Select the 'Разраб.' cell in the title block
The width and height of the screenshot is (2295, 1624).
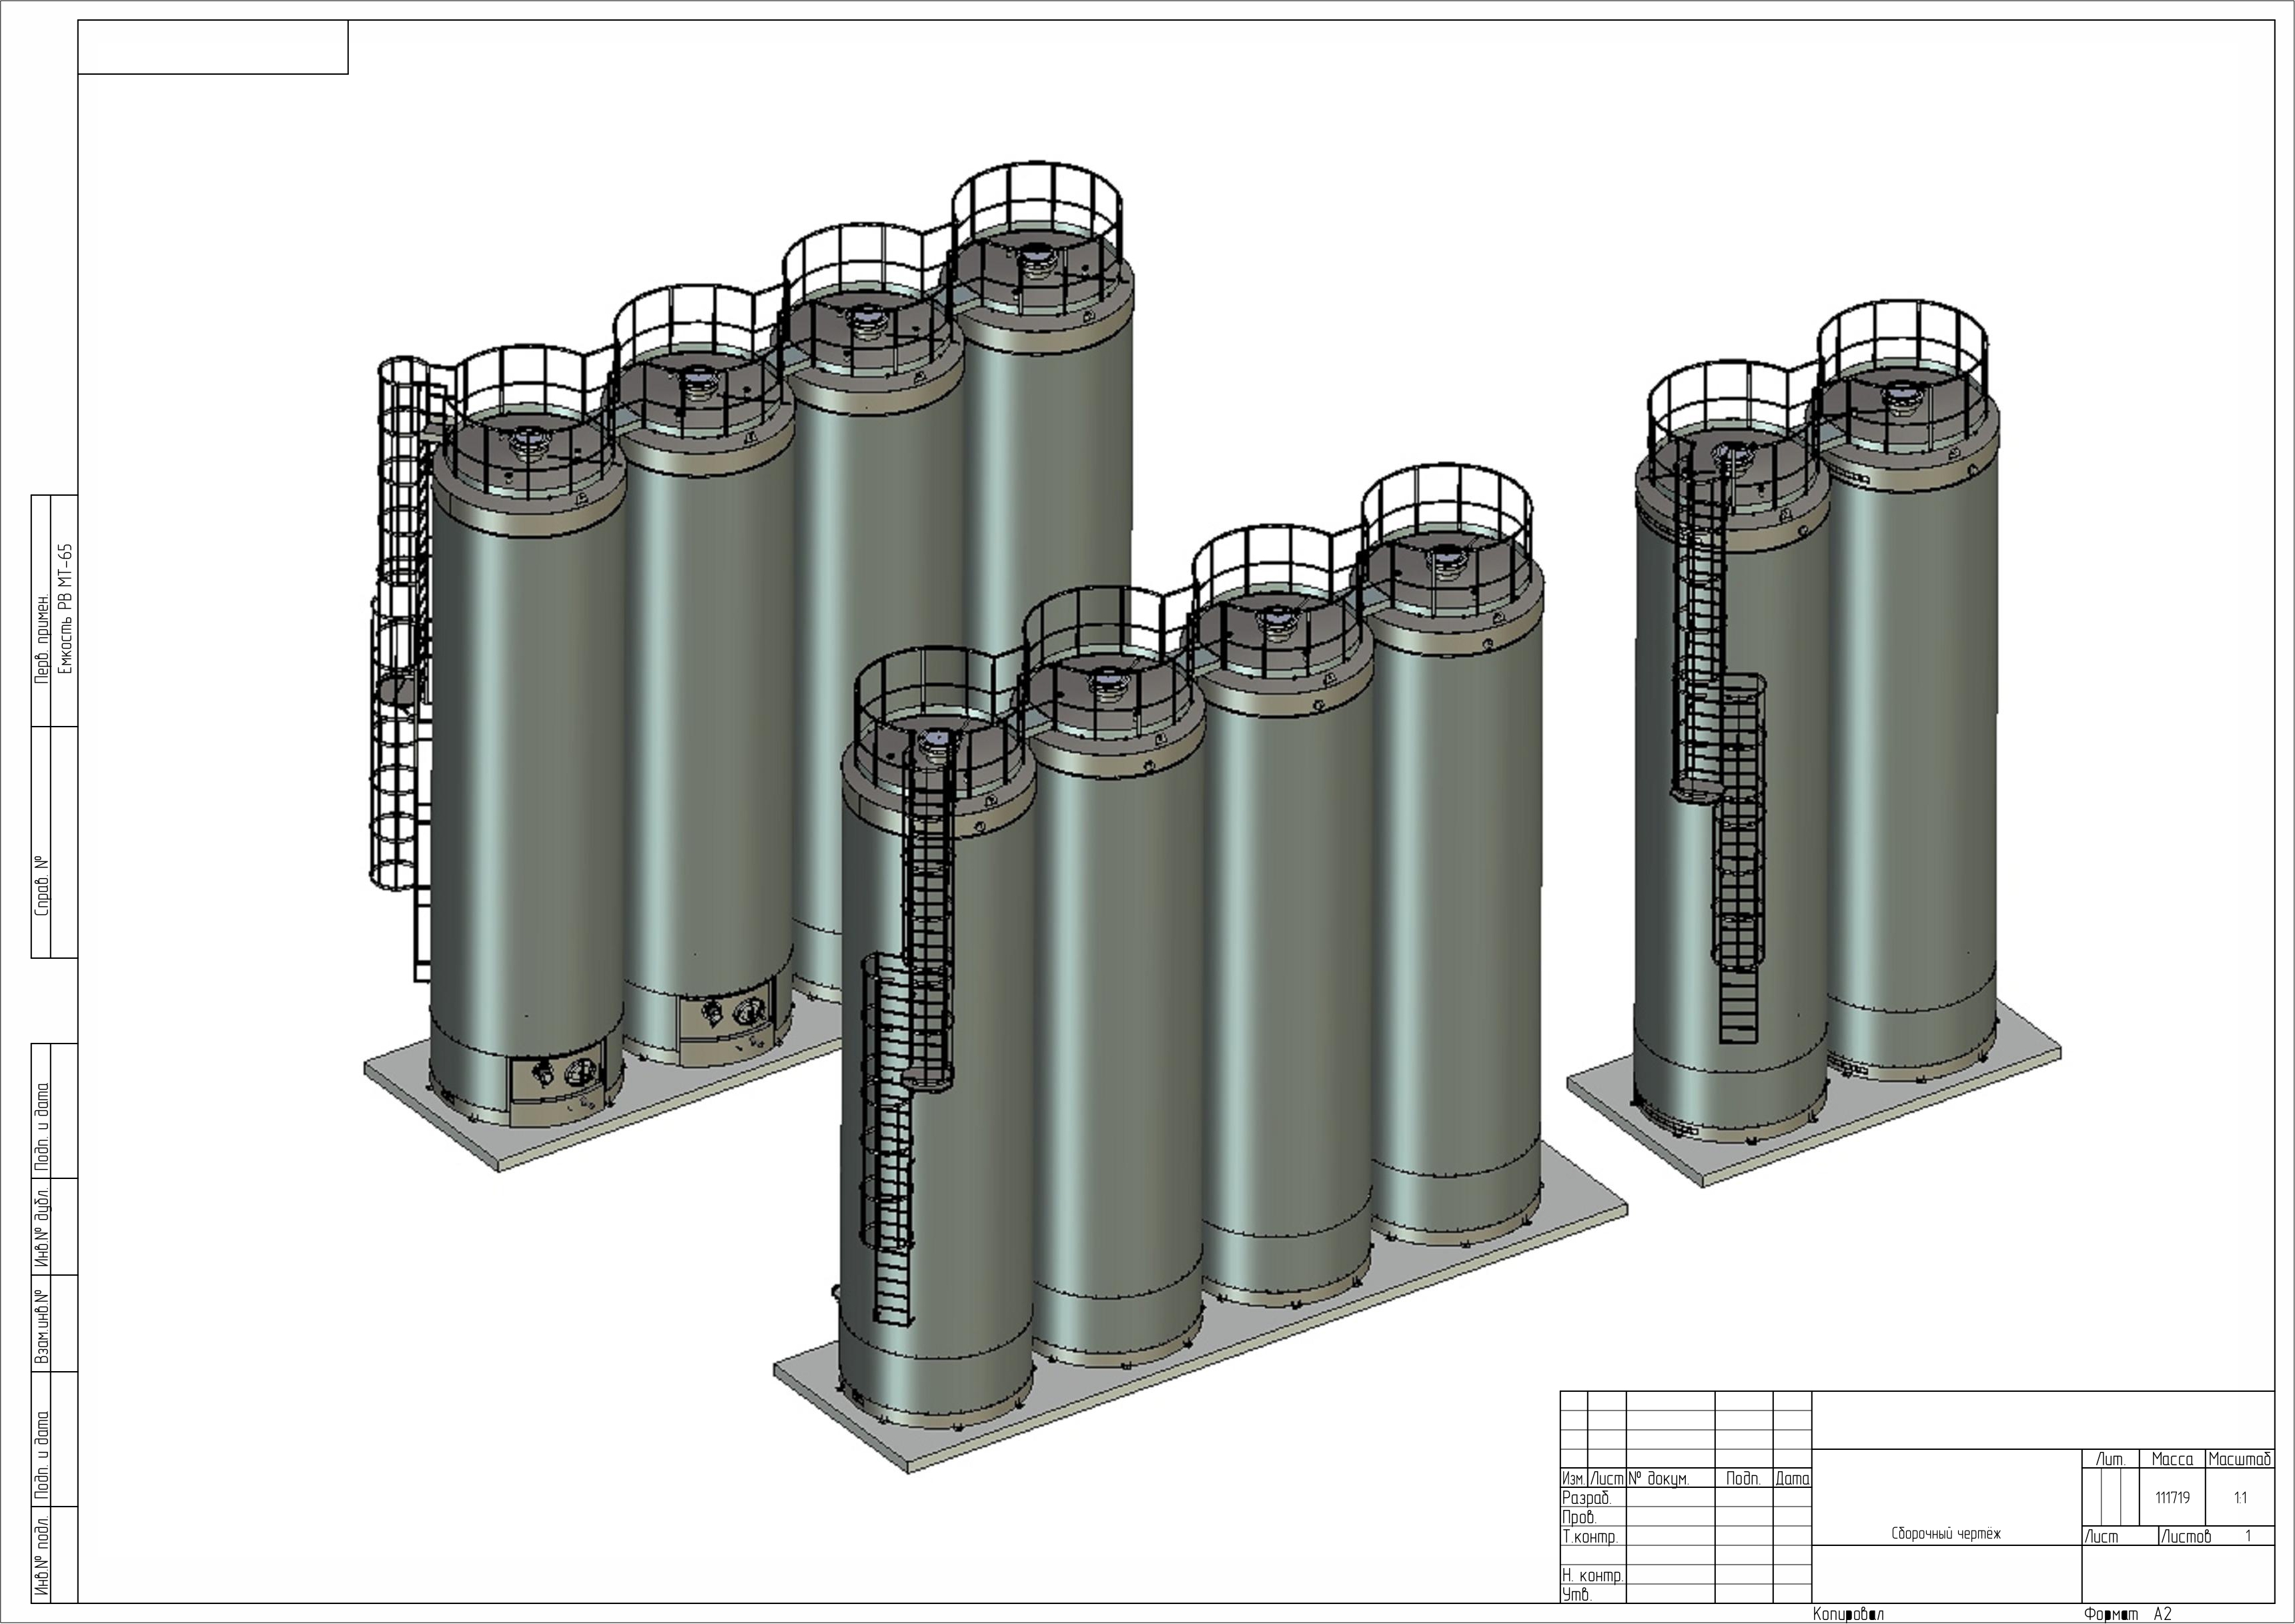1587,1498
